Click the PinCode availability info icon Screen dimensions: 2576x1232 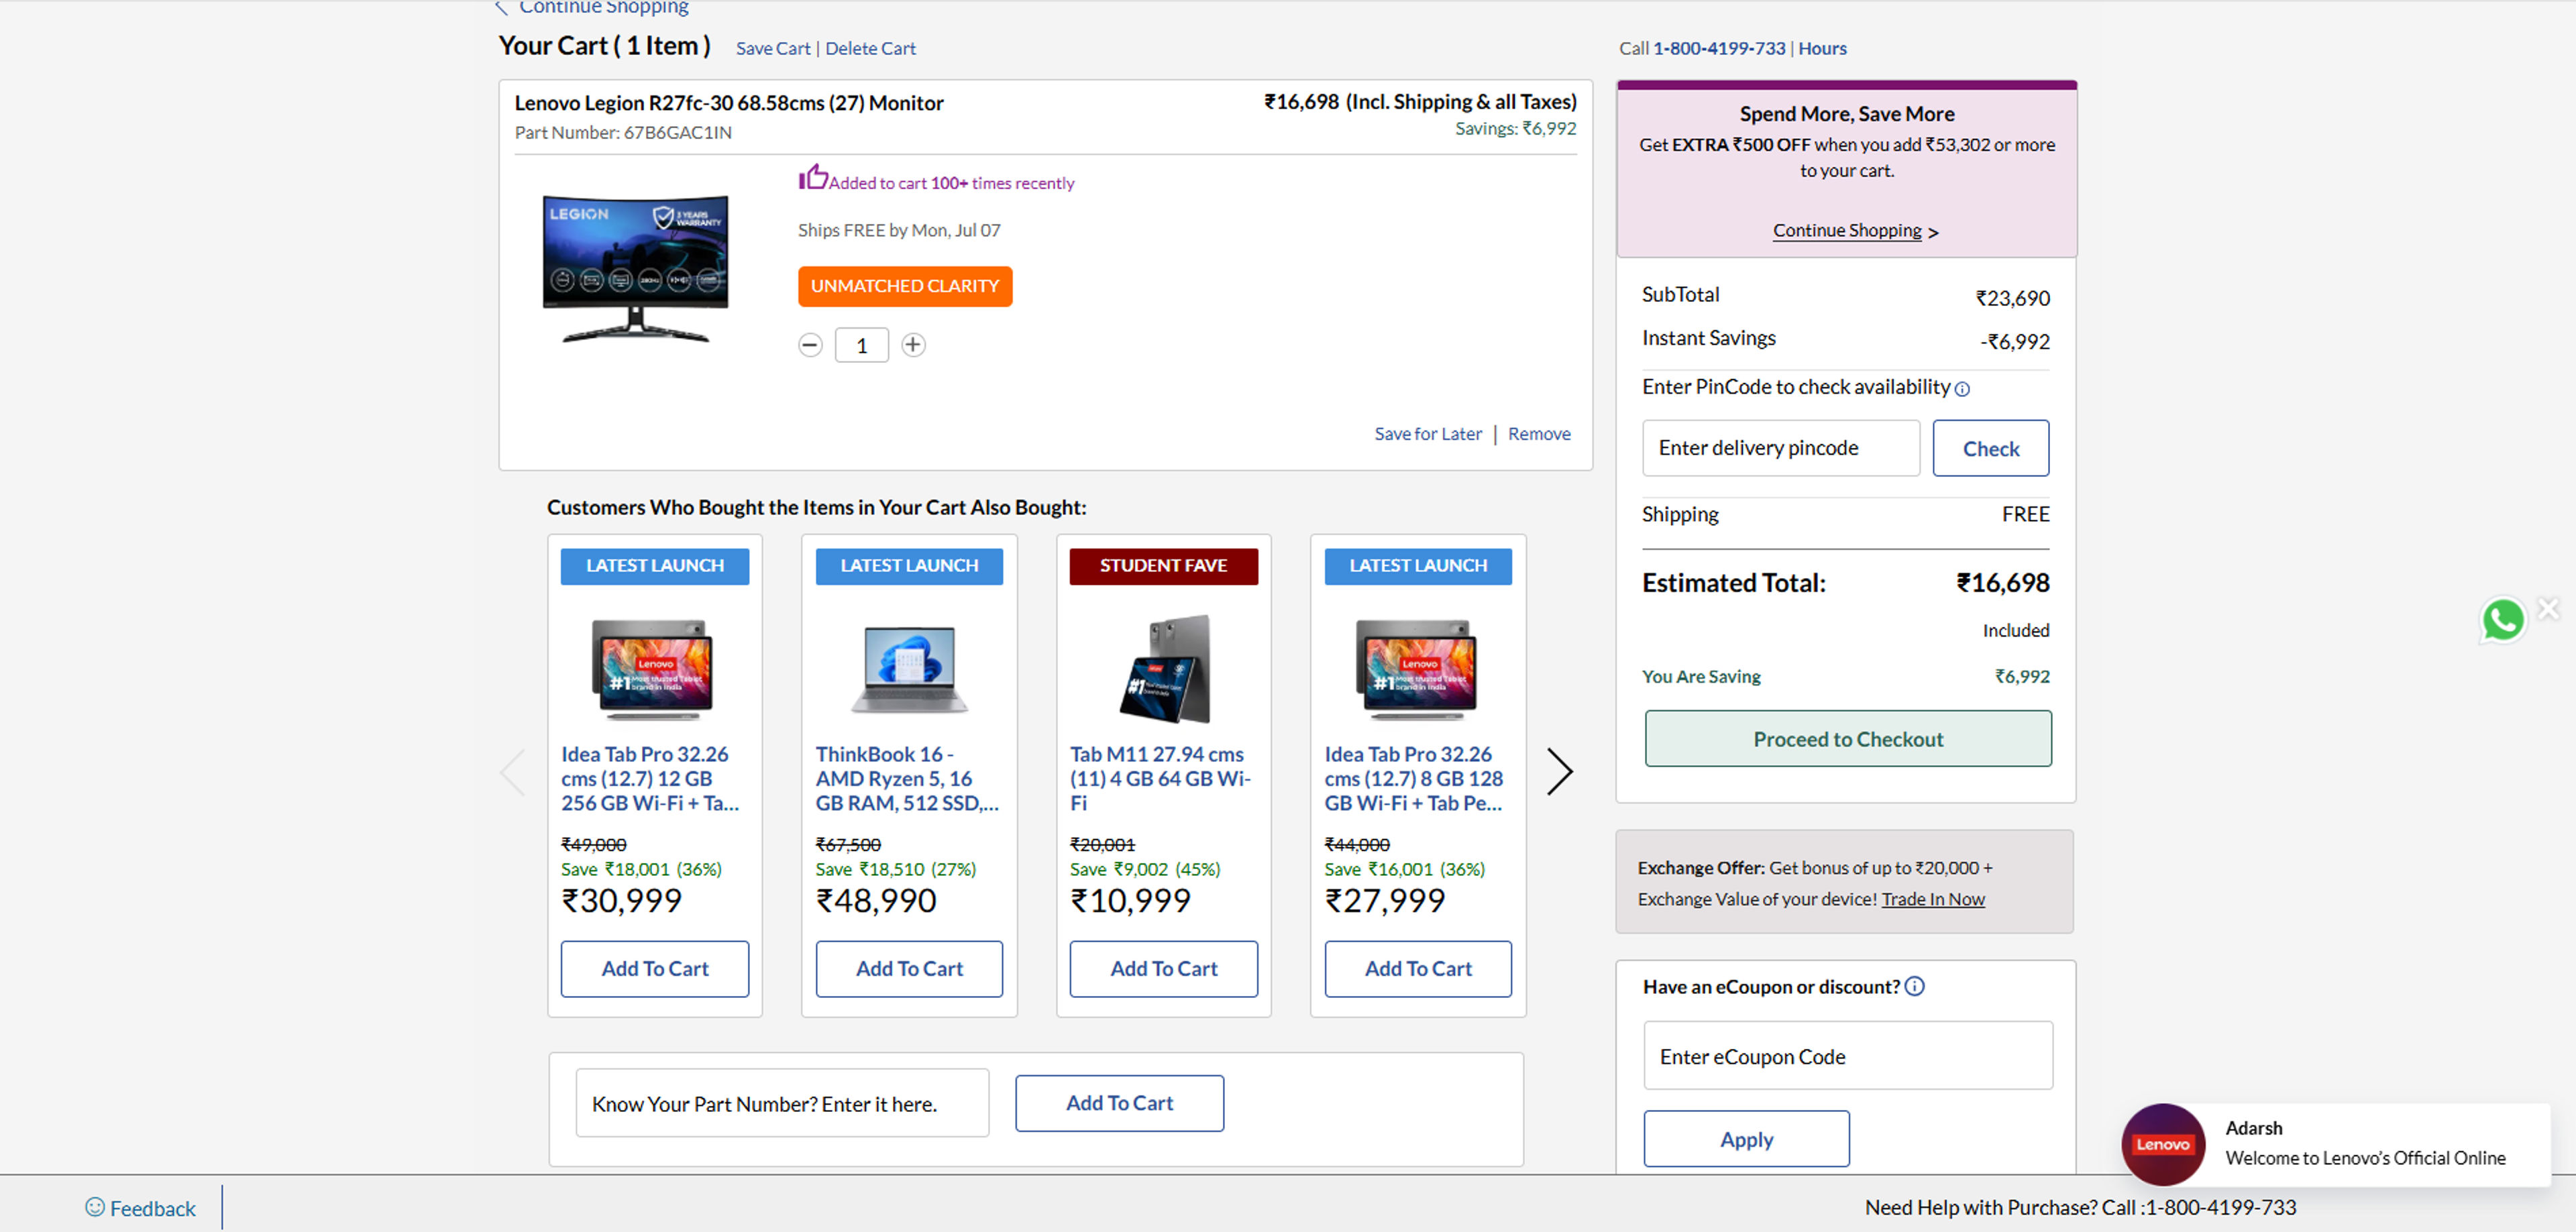point(1962,389)
